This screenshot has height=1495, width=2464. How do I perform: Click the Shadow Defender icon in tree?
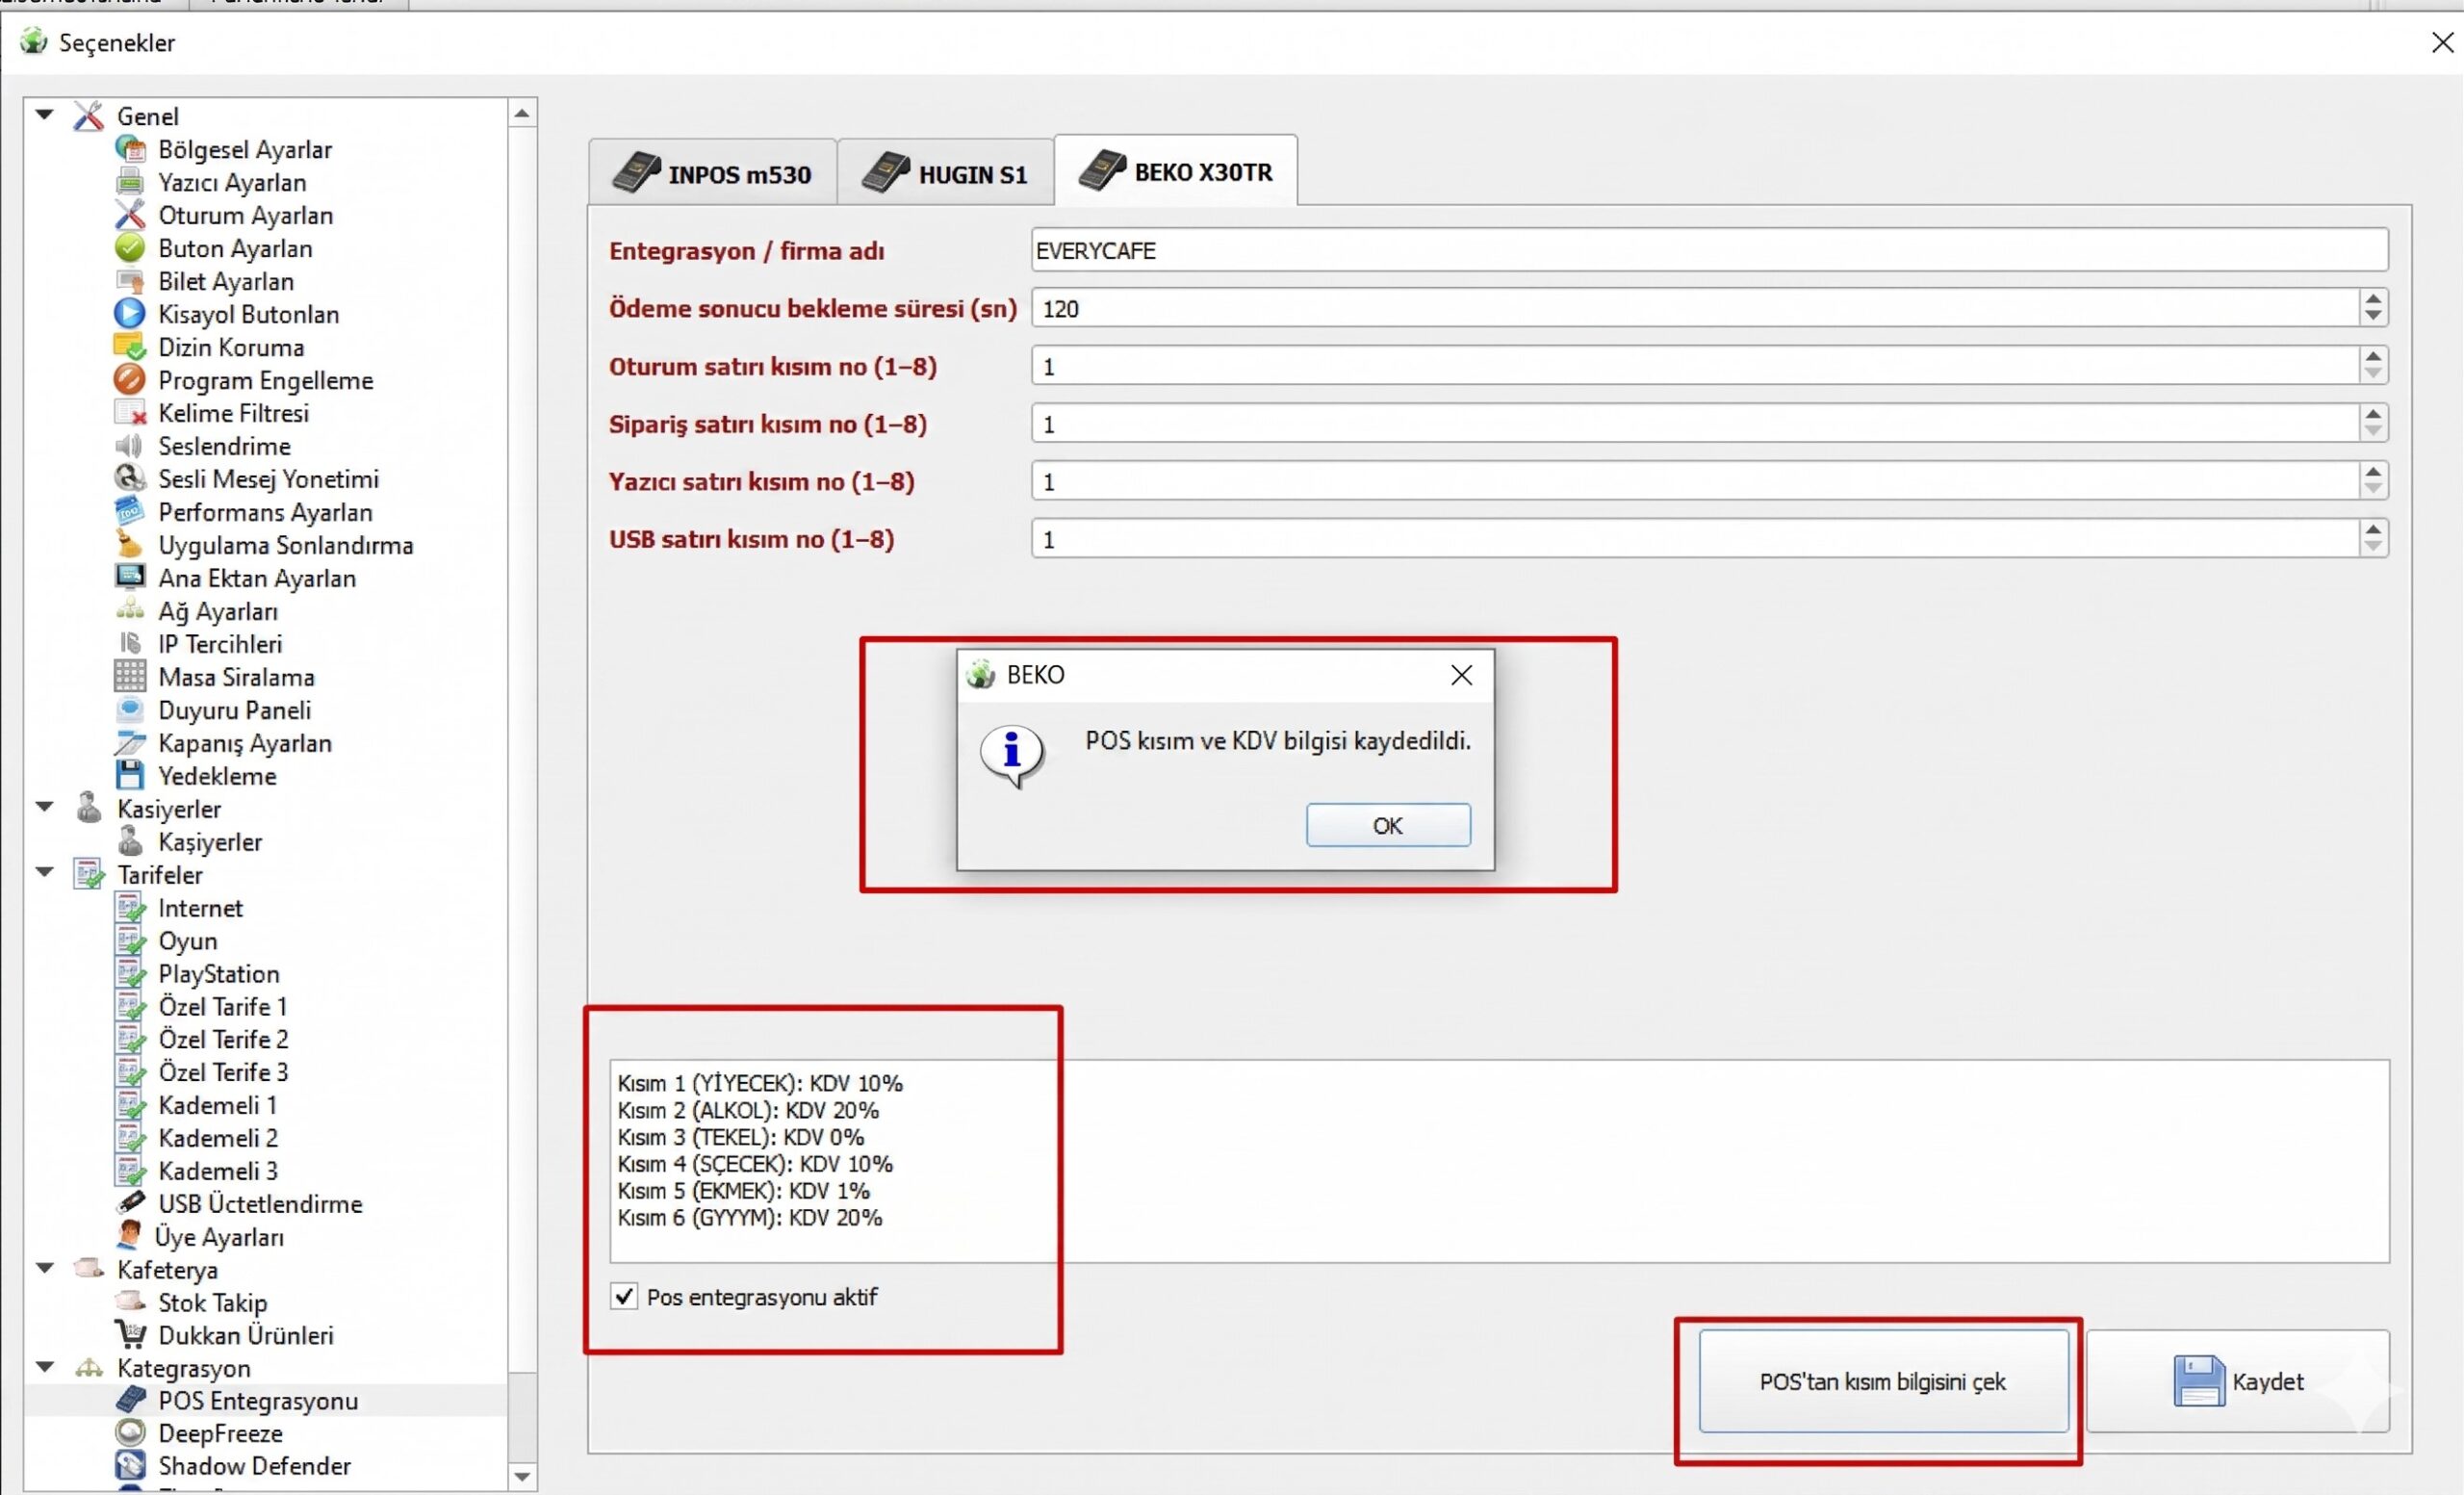click(x=129, y=1465)
